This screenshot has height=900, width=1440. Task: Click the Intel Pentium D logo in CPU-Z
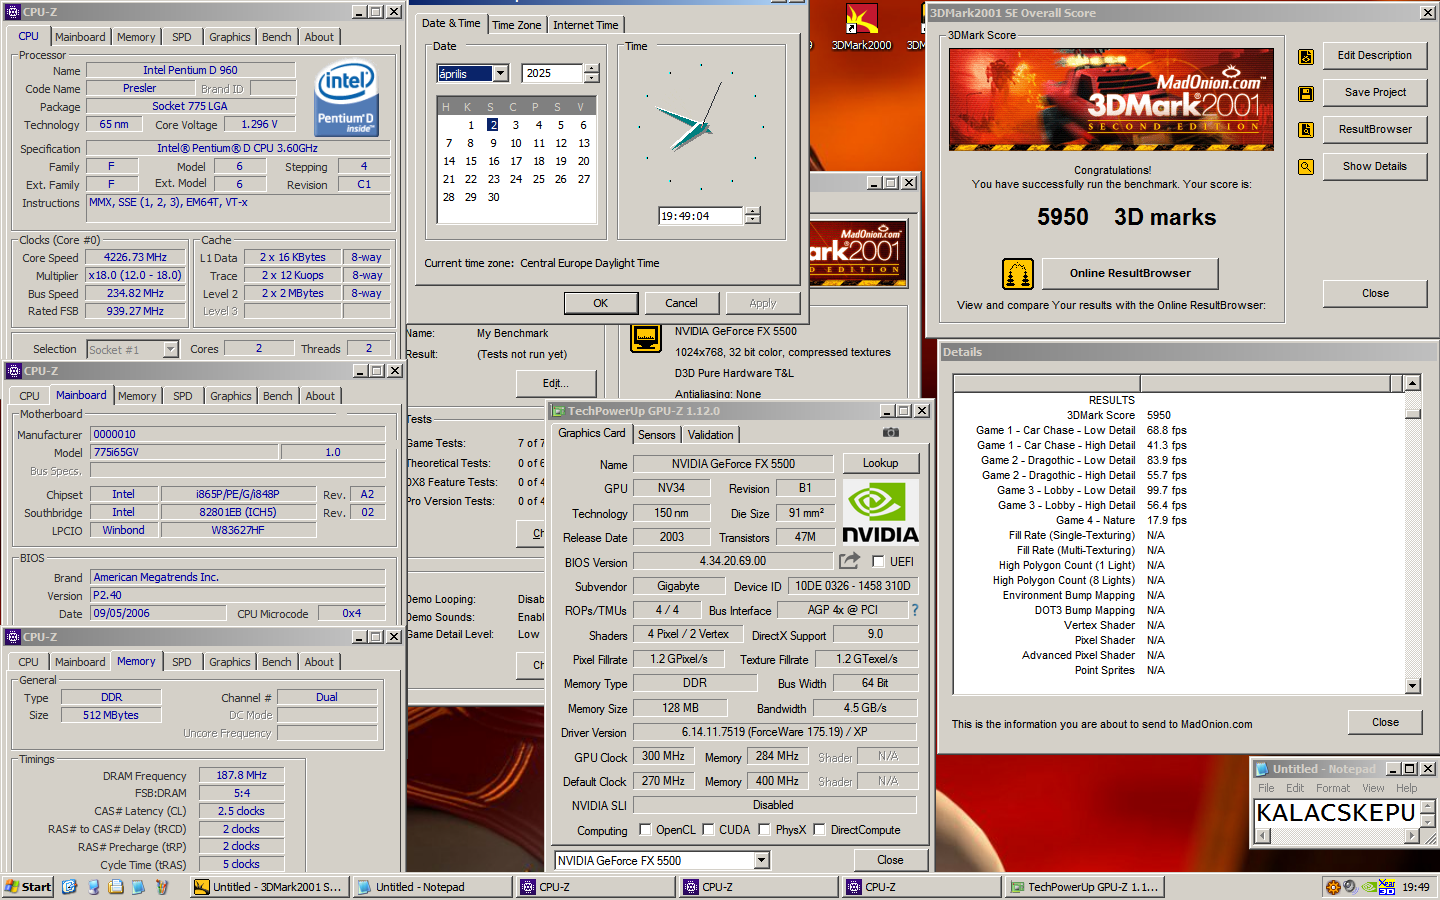346,97
